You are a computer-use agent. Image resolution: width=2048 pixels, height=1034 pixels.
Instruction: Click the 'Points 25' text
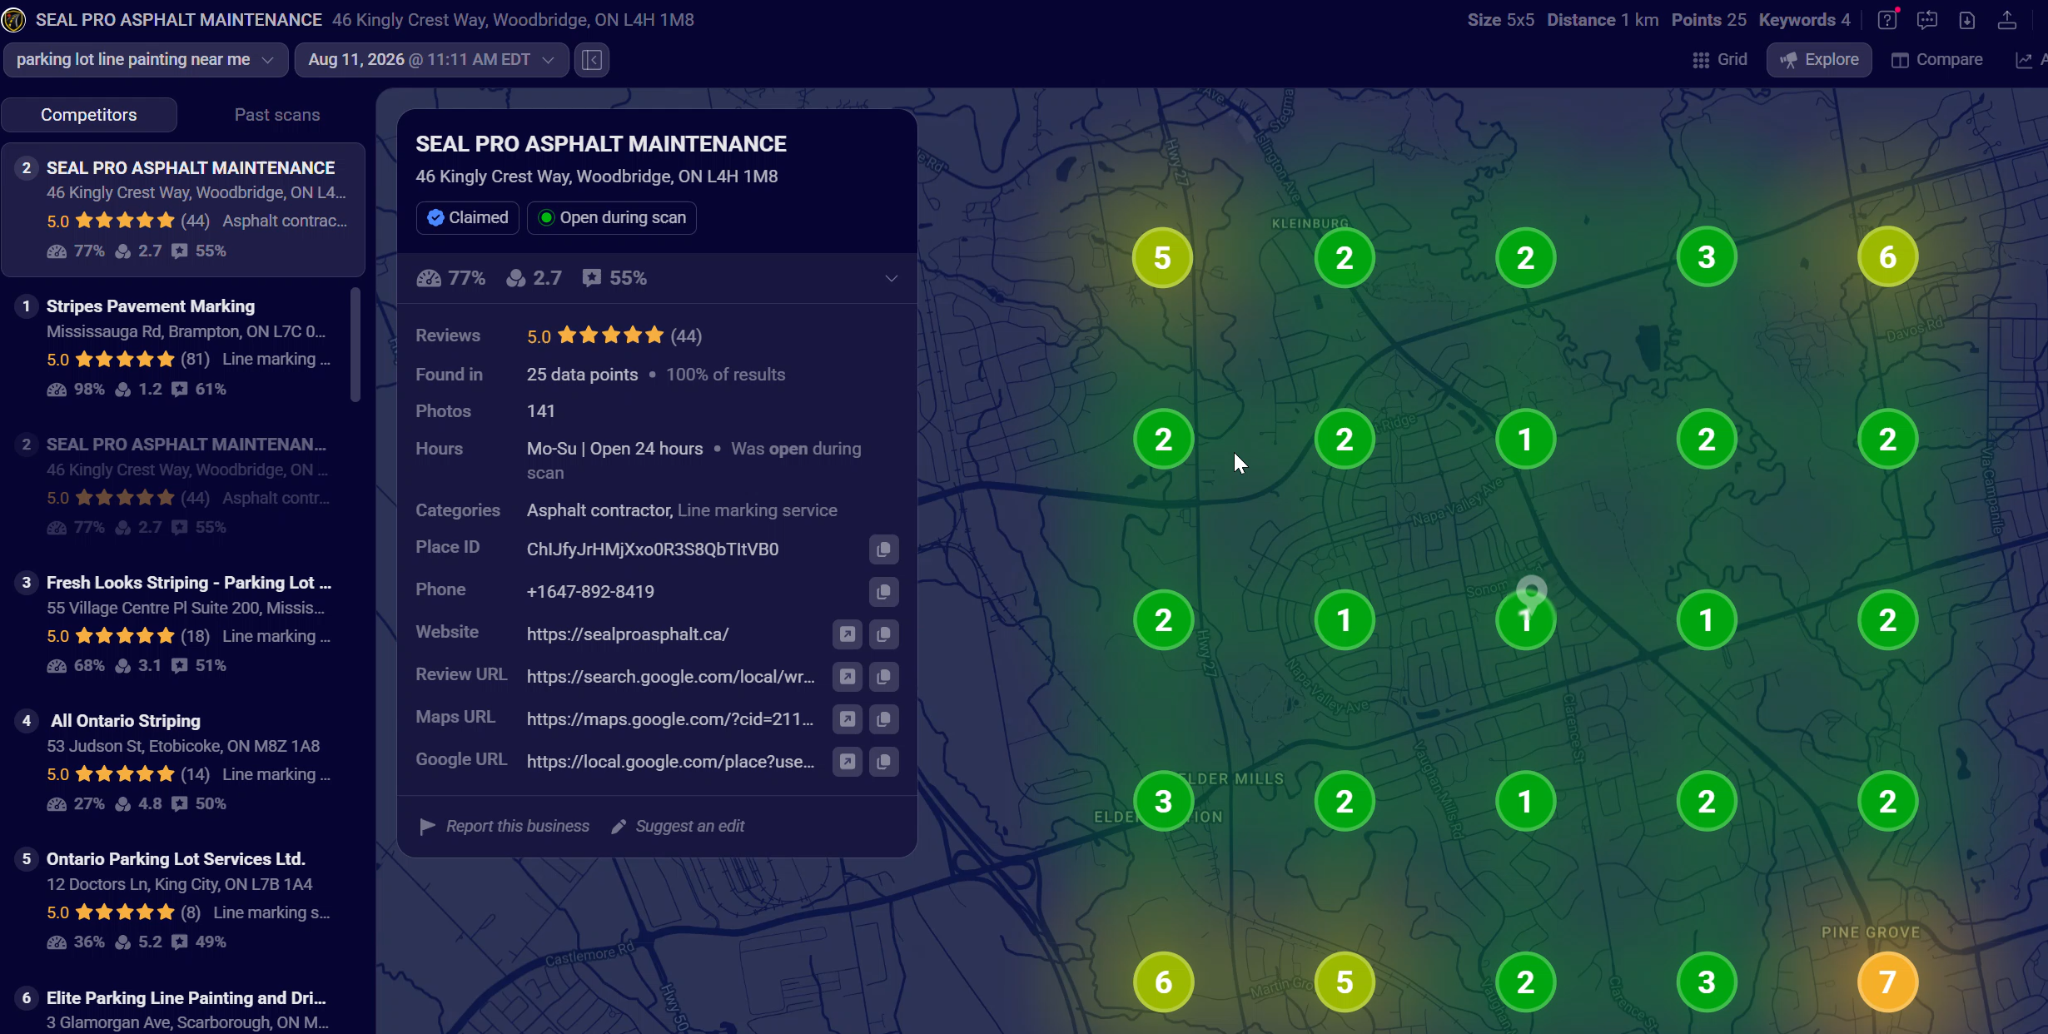pos(1709,20)
